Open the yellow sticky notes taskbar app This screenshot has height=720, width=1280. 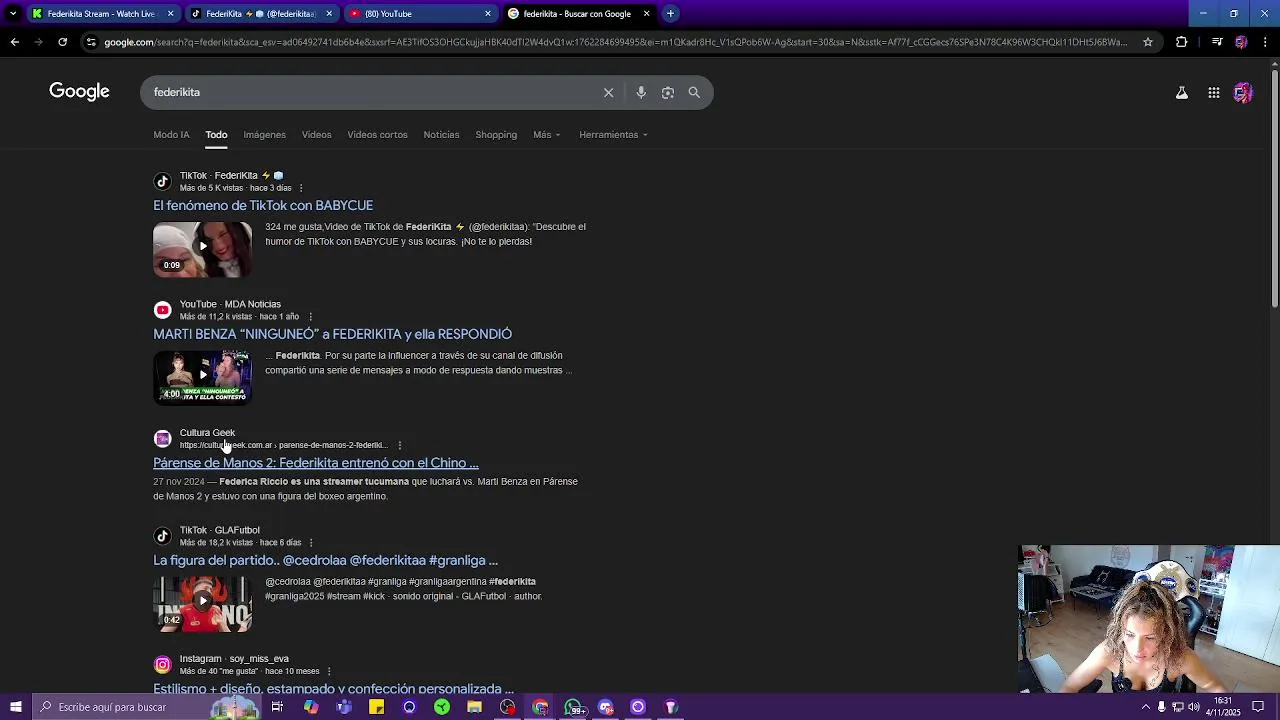pos(376,707)
